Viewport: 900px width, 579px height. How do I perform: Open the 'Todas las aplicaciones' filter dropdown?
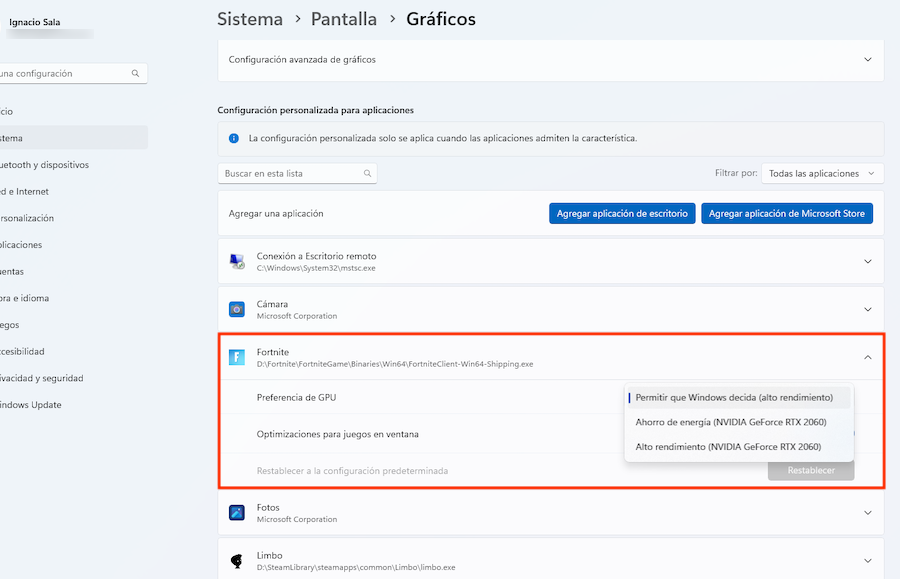pos(822,173)
